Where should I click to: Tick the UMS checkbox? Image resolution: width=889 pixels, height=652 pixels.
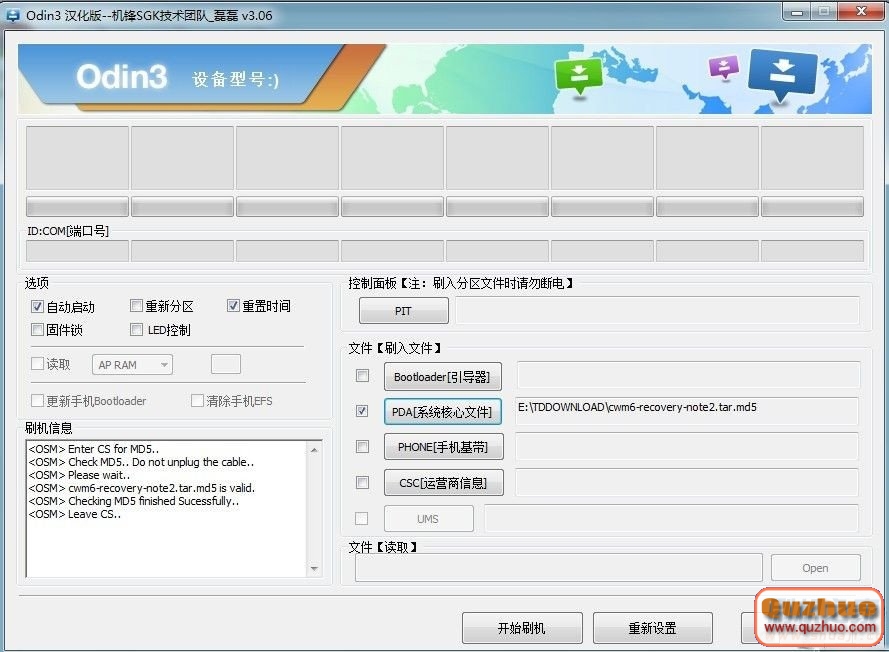(x=361, y=518)
